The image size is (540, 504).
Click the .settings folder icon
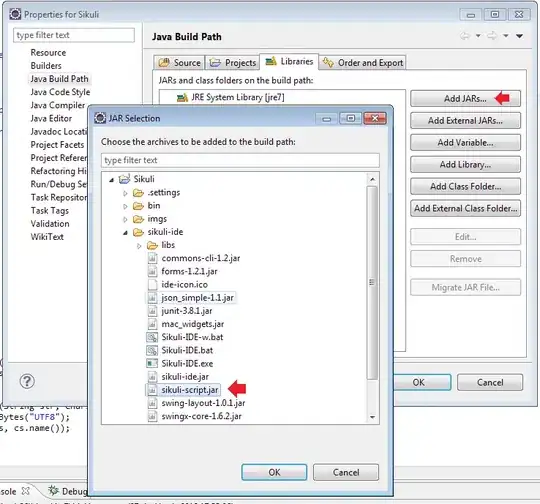point(138,193)
